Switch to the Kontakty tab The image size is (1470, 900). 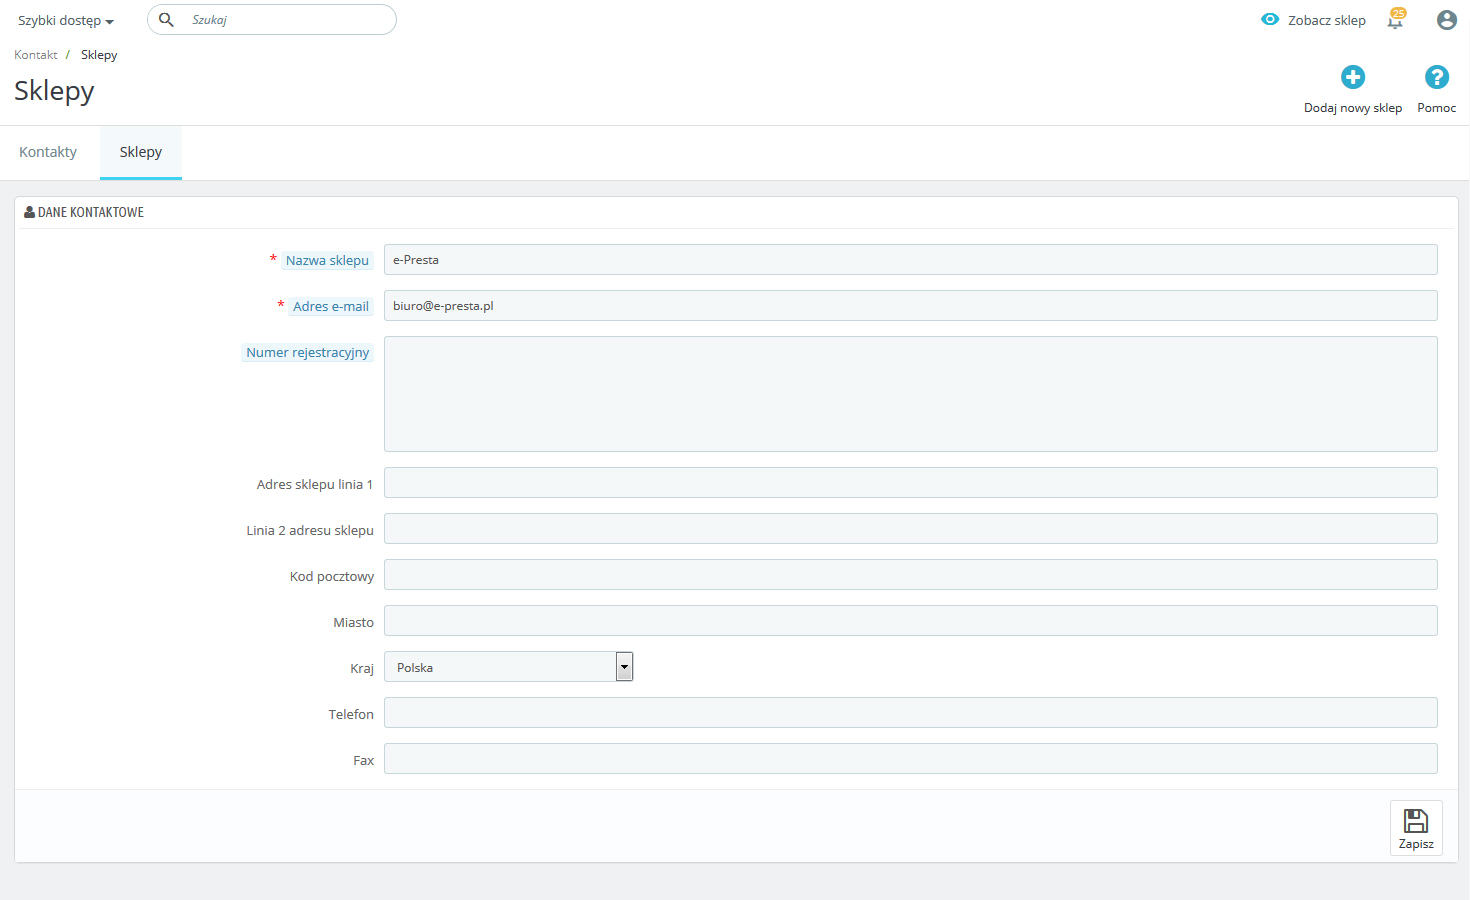pyautogui.click(x=48, y=152)
